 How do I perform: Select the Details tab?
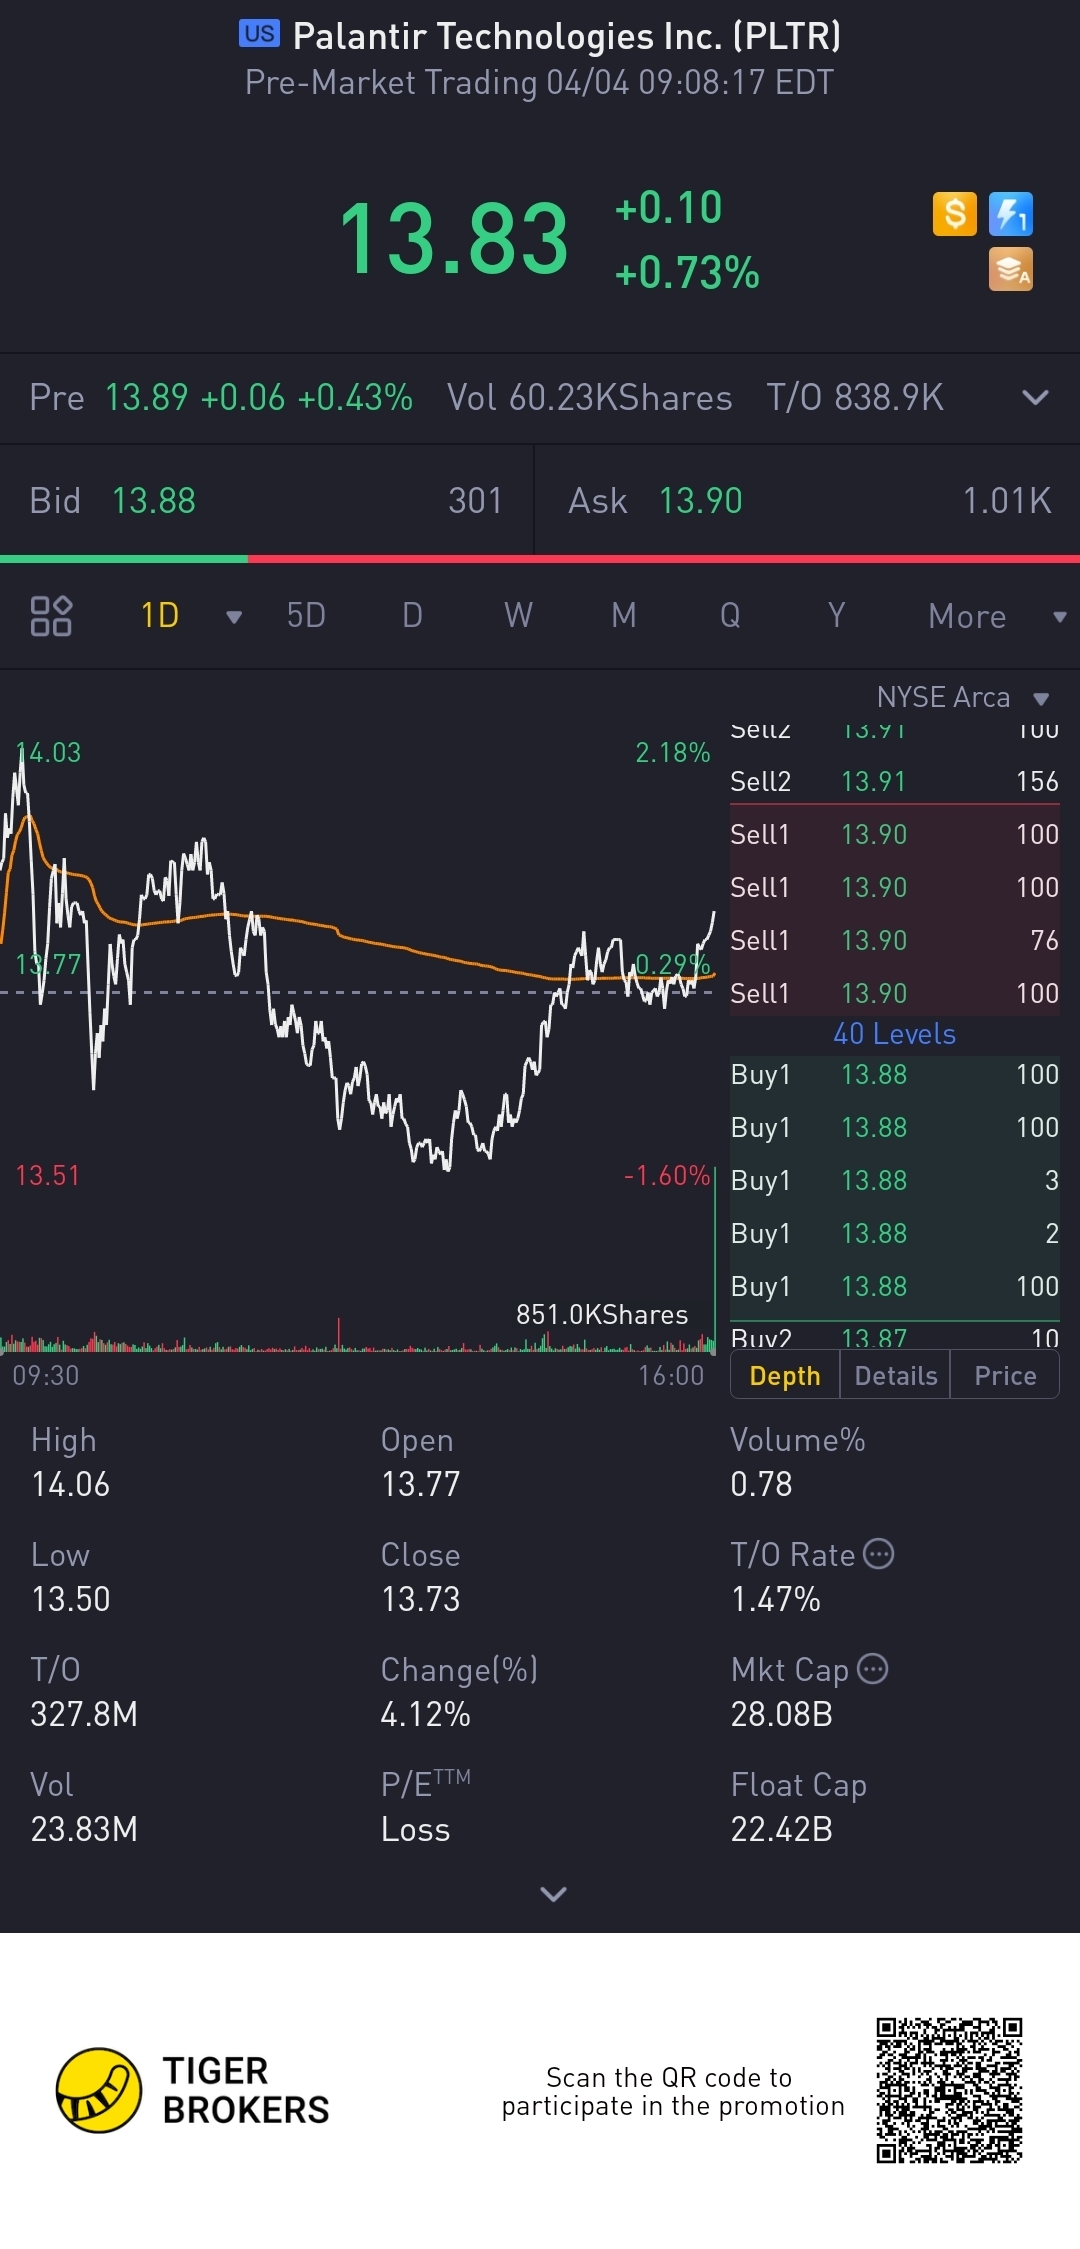point(896,1376)
